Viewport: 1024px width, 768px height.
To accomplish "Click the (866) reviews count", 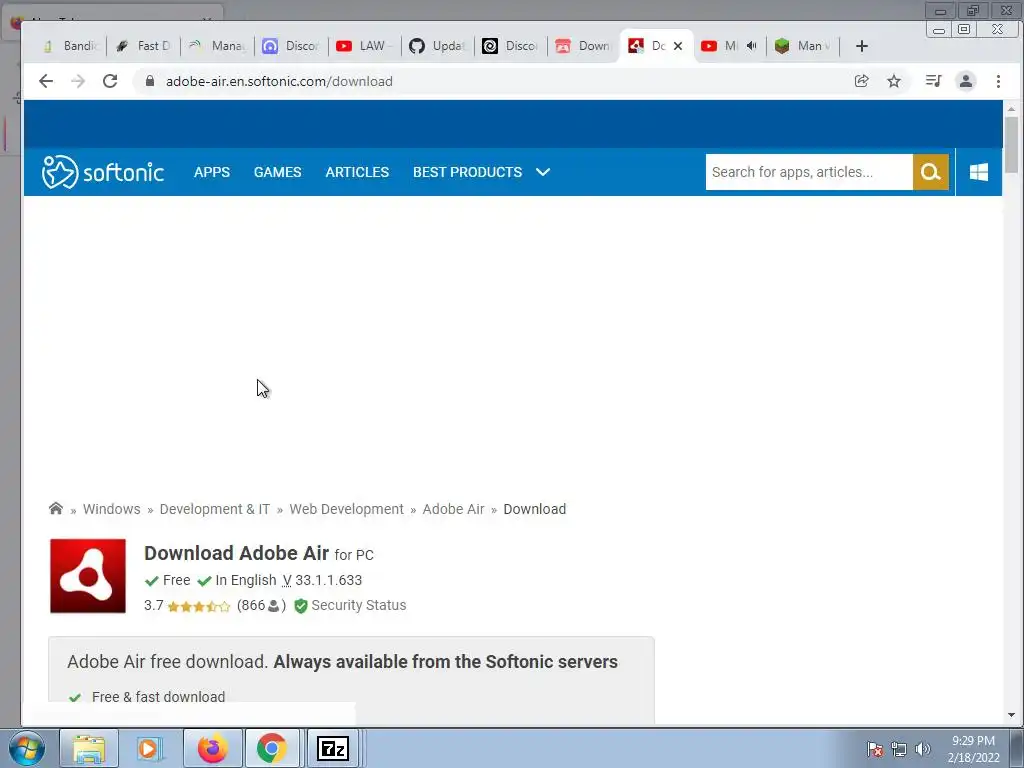I will (261, 605).
